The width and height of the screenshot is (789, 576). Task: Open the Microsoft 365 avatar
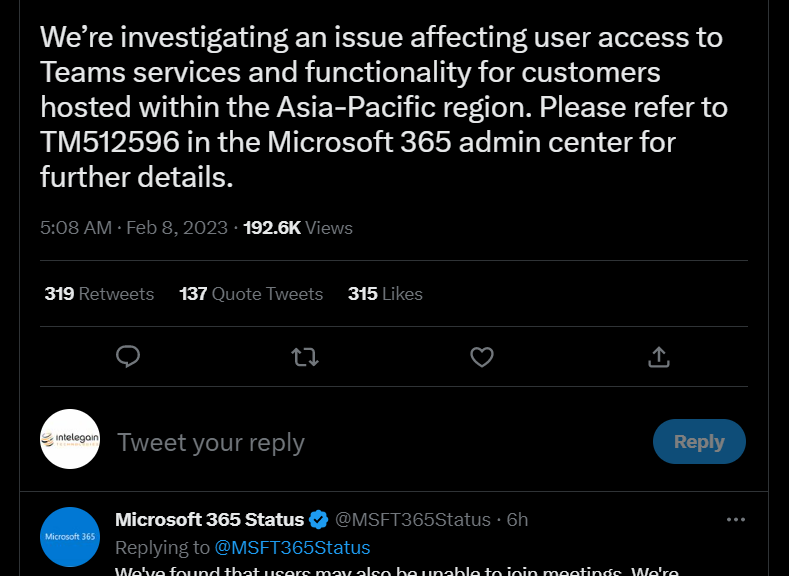pos(70,537)
